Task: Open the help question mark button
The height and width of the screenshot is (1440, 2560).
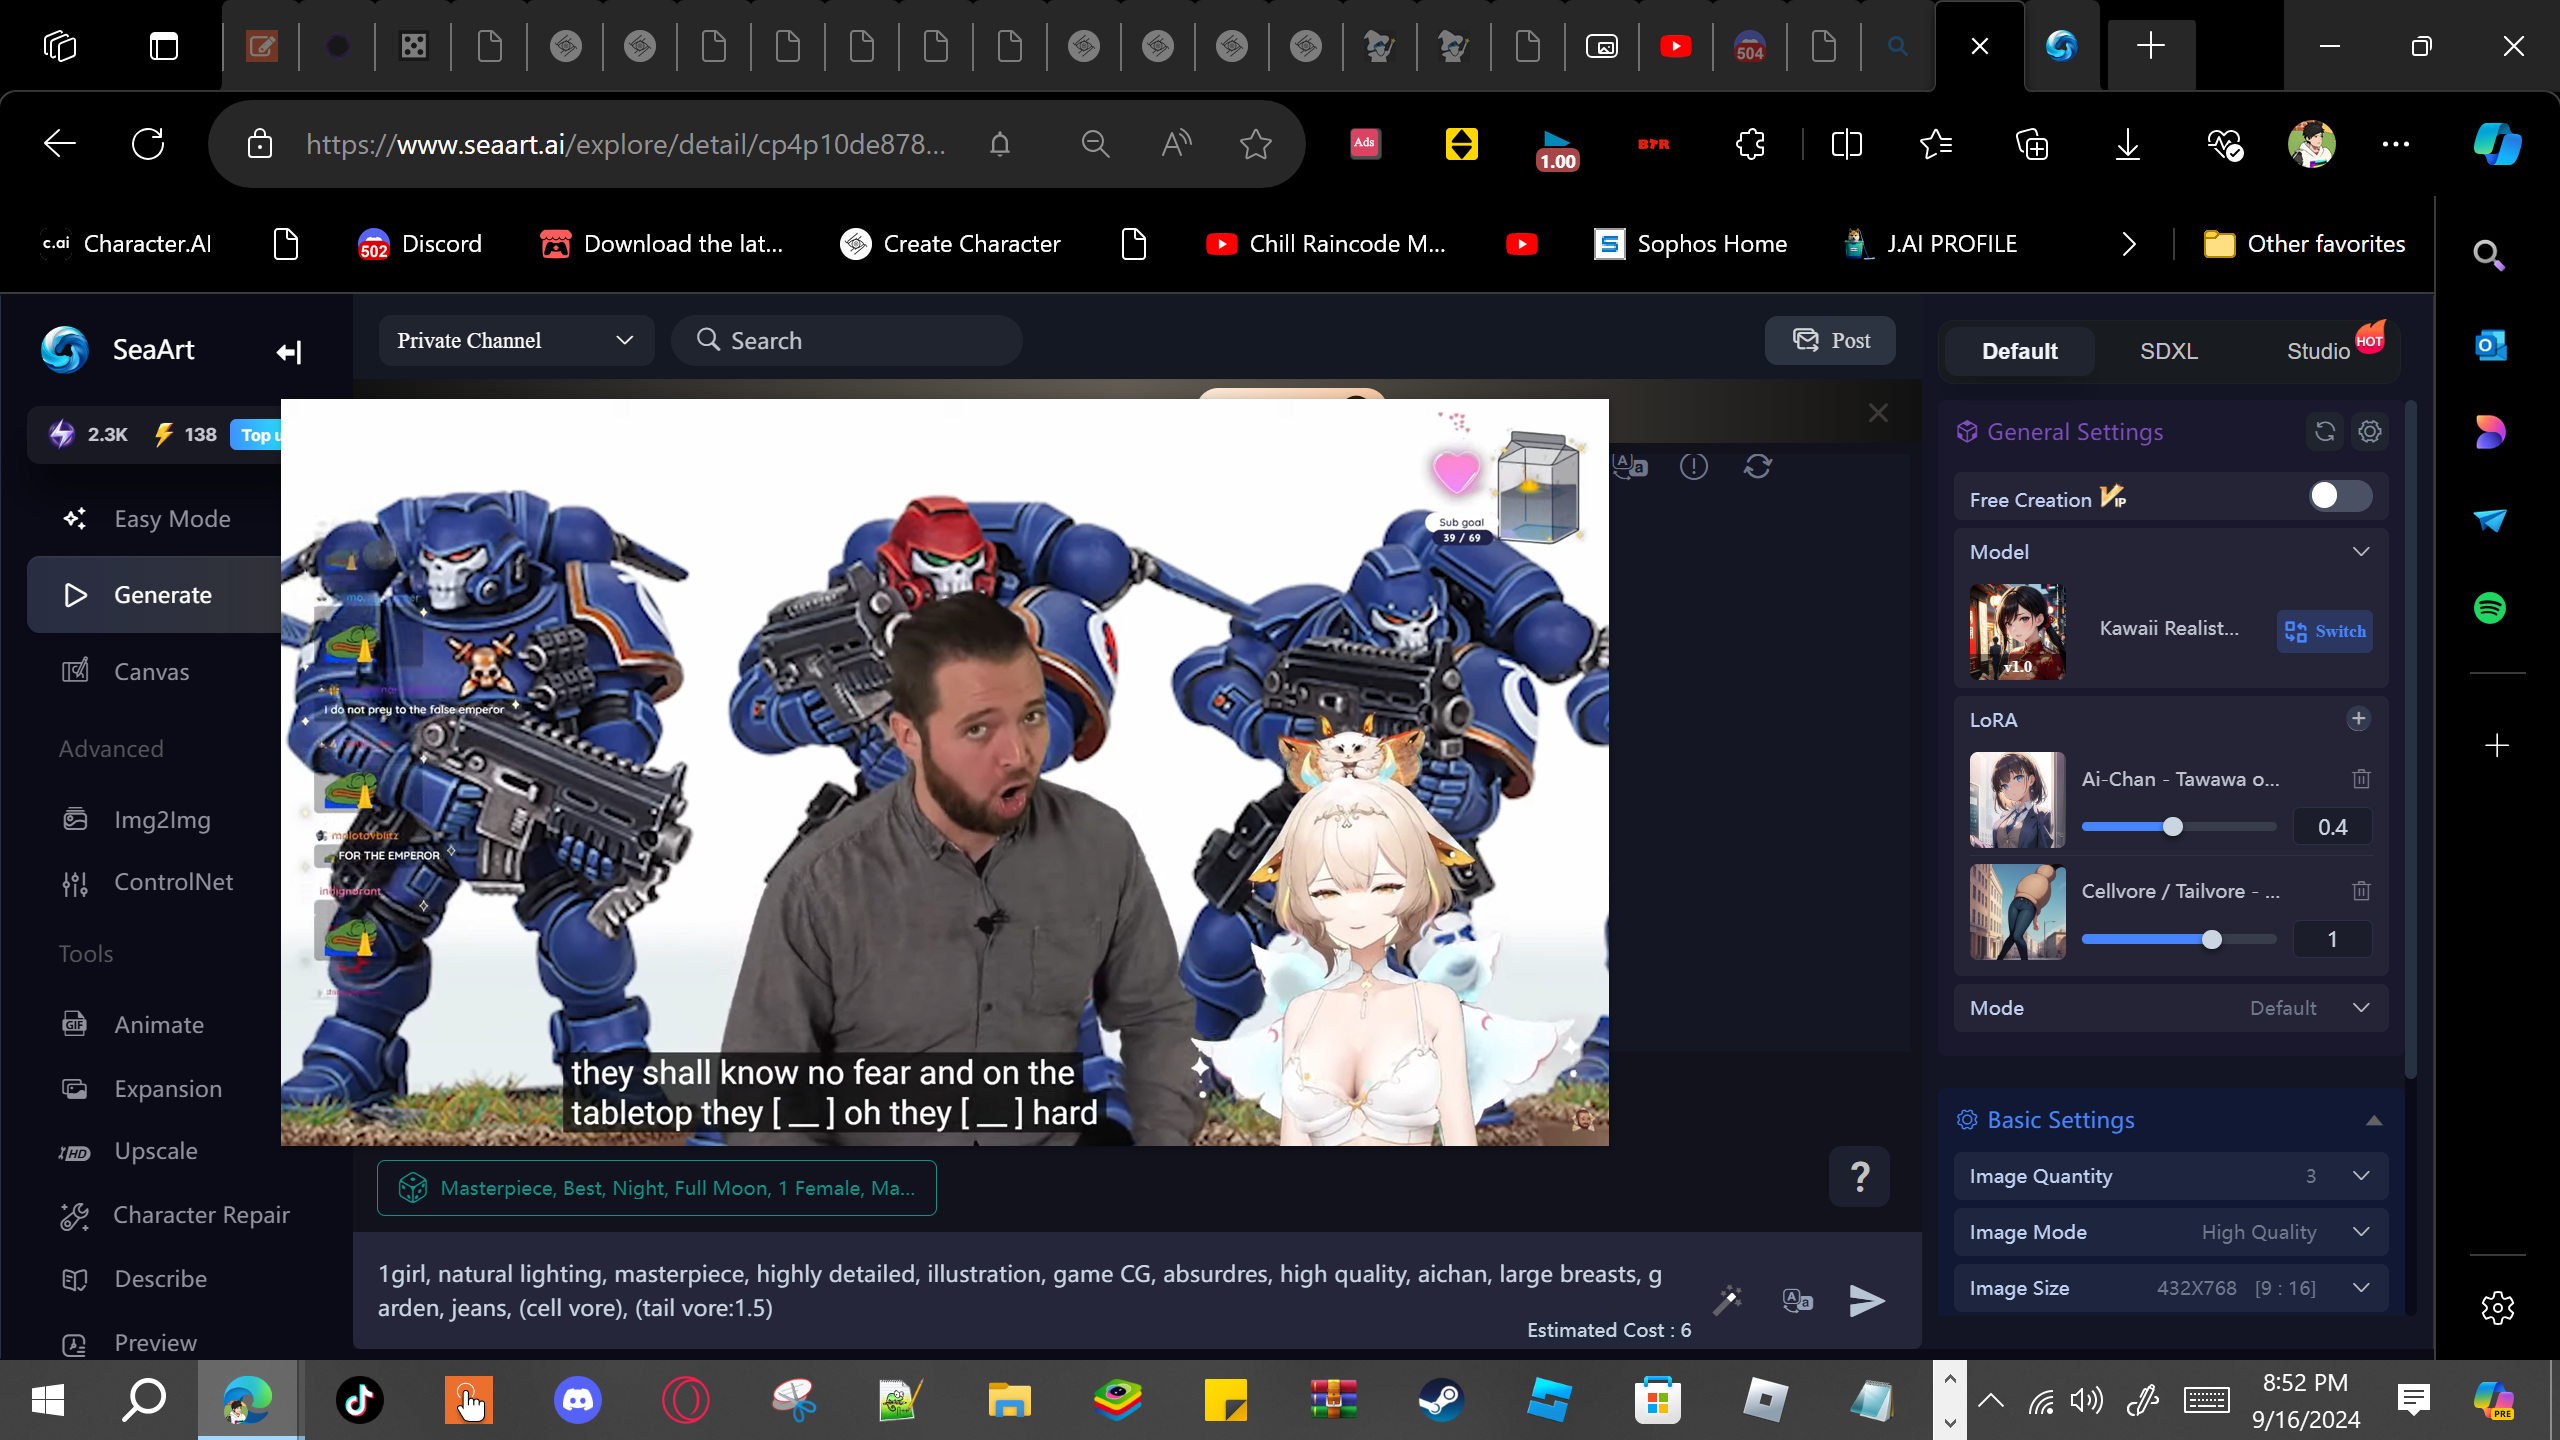Action: (1859, 1177)
